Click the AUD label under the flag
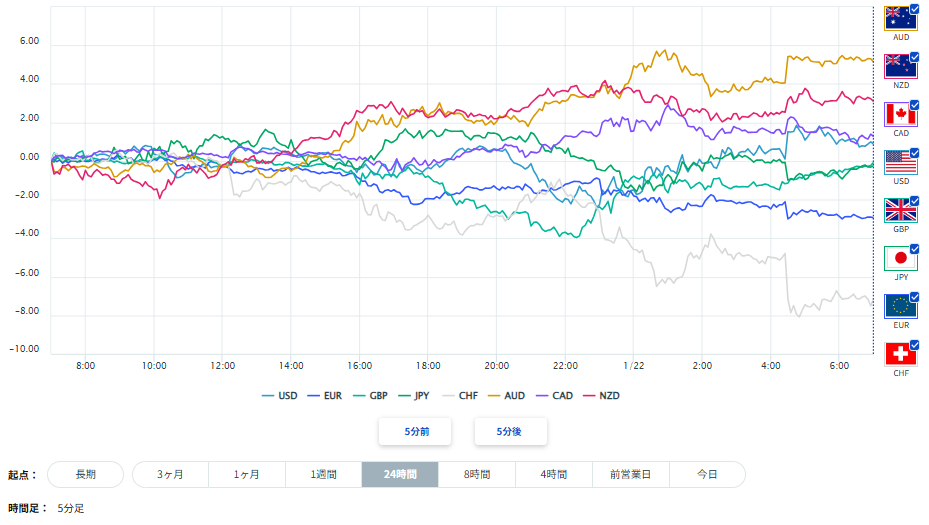Image resolution: width=929 pixels, height=525 pixels. [x=901, y=37]
